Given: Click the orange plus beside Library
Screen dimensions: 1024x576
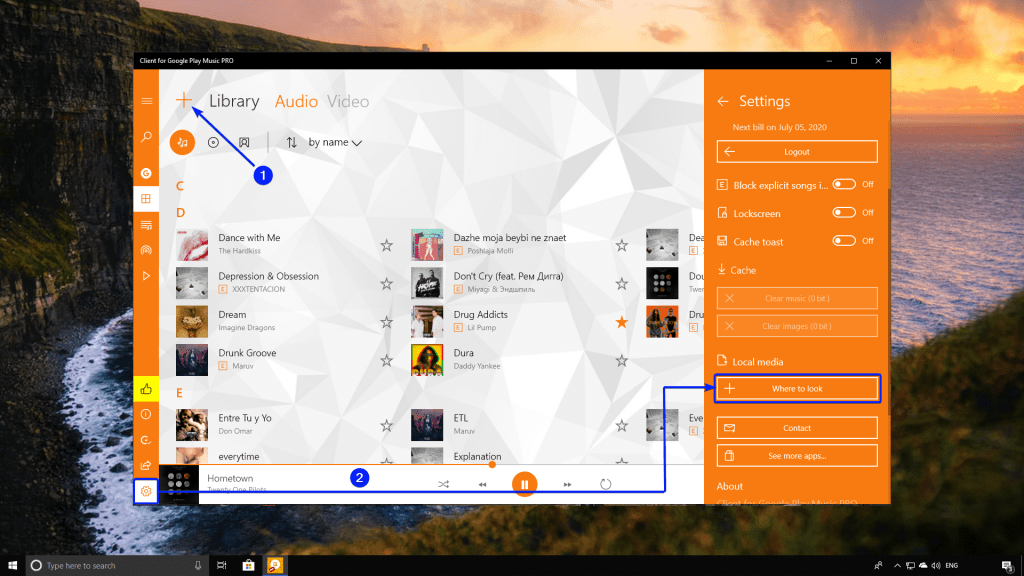Looking at the screenshot, I should [184, 100].
